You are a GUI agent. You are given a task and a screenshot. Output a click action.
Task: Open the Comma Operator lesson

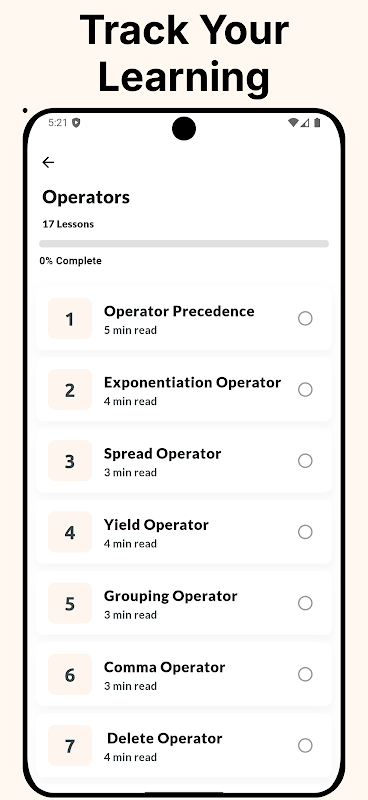[x=184, y=674]
